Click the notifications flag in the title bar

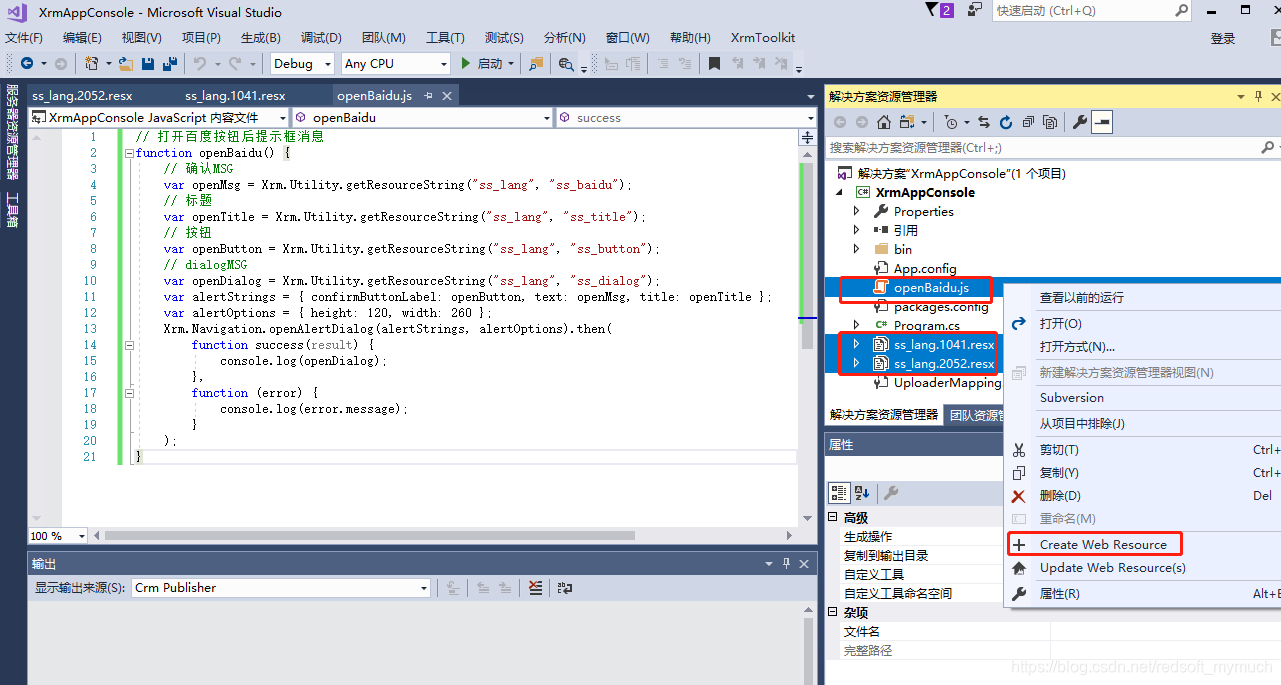(931, 10)
